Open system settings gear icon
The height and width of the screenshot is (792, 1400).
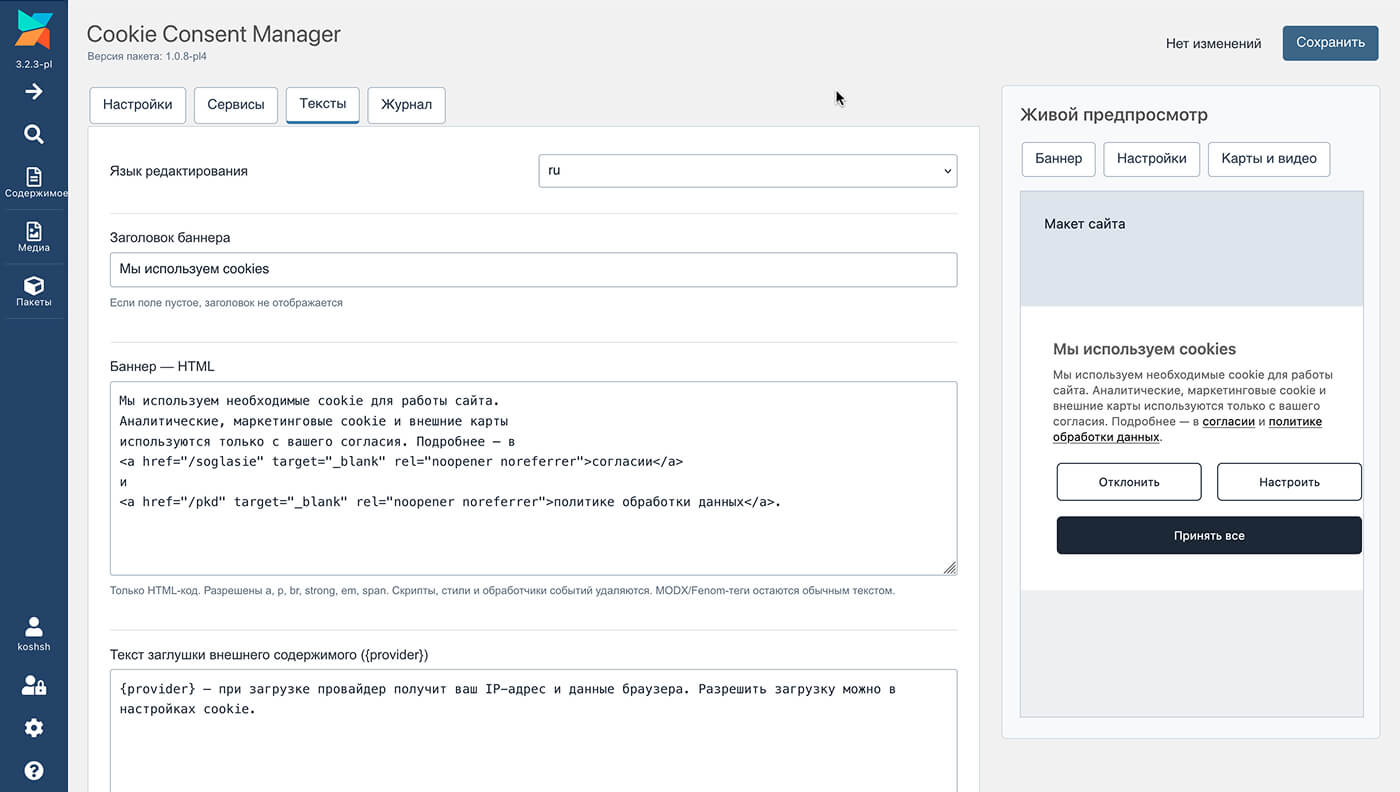[34, 728]
